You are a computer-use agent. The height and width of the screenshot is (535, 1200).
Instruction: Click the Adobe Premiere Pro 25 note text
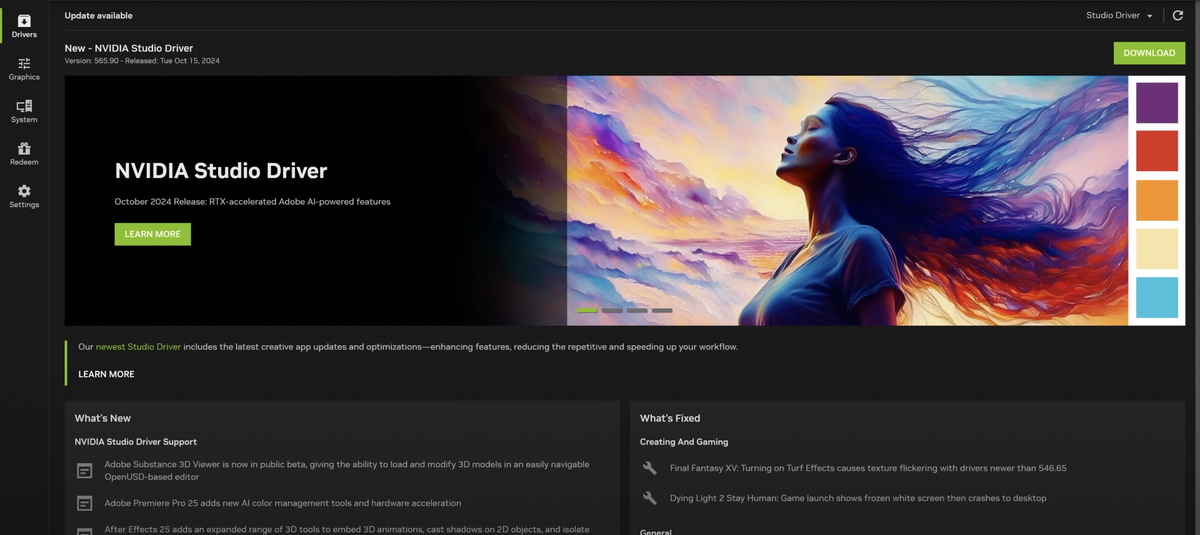point(283,503)
